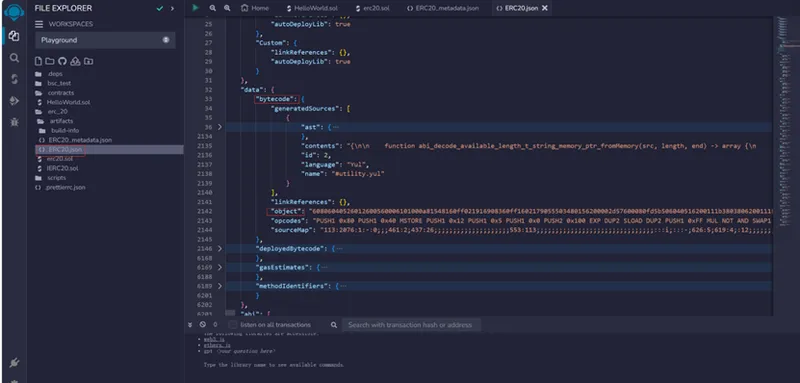Click the web3.js link in terminal

214,339
